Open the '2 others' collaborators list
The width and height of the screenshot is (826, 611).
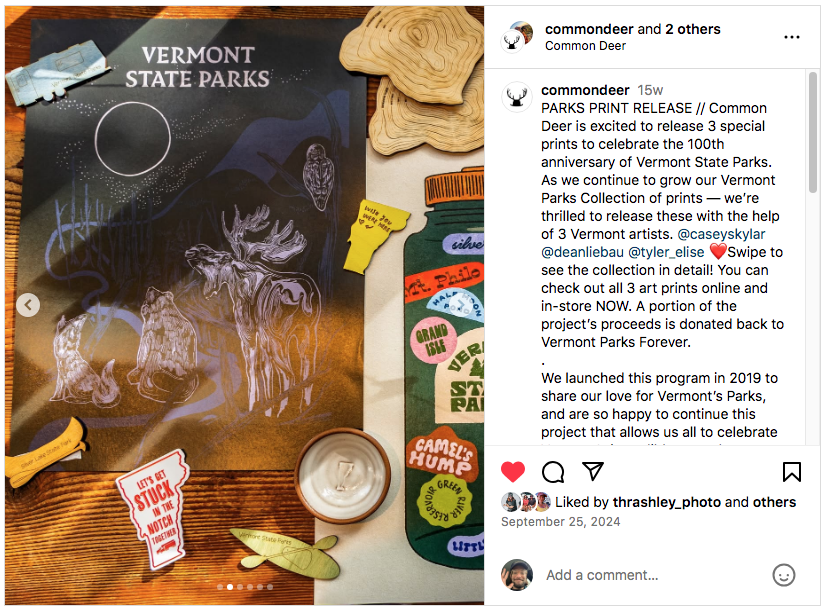tap(693, 29)
